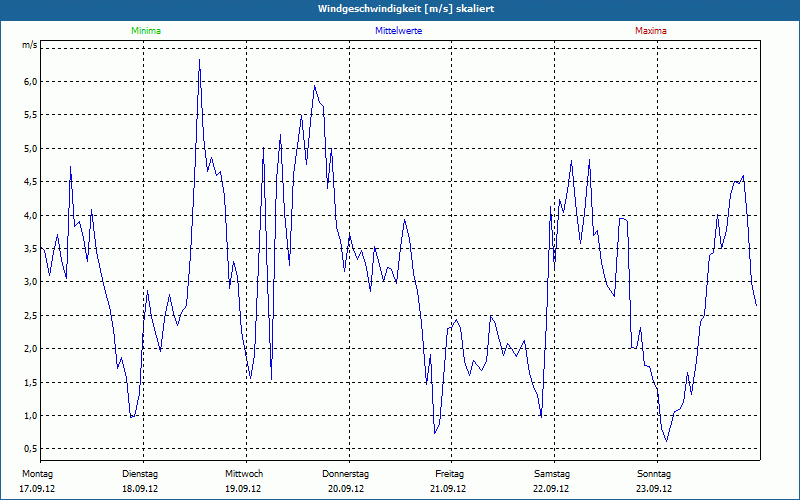
Task: Click the Montag day label
Action: [x=37, y=474]
